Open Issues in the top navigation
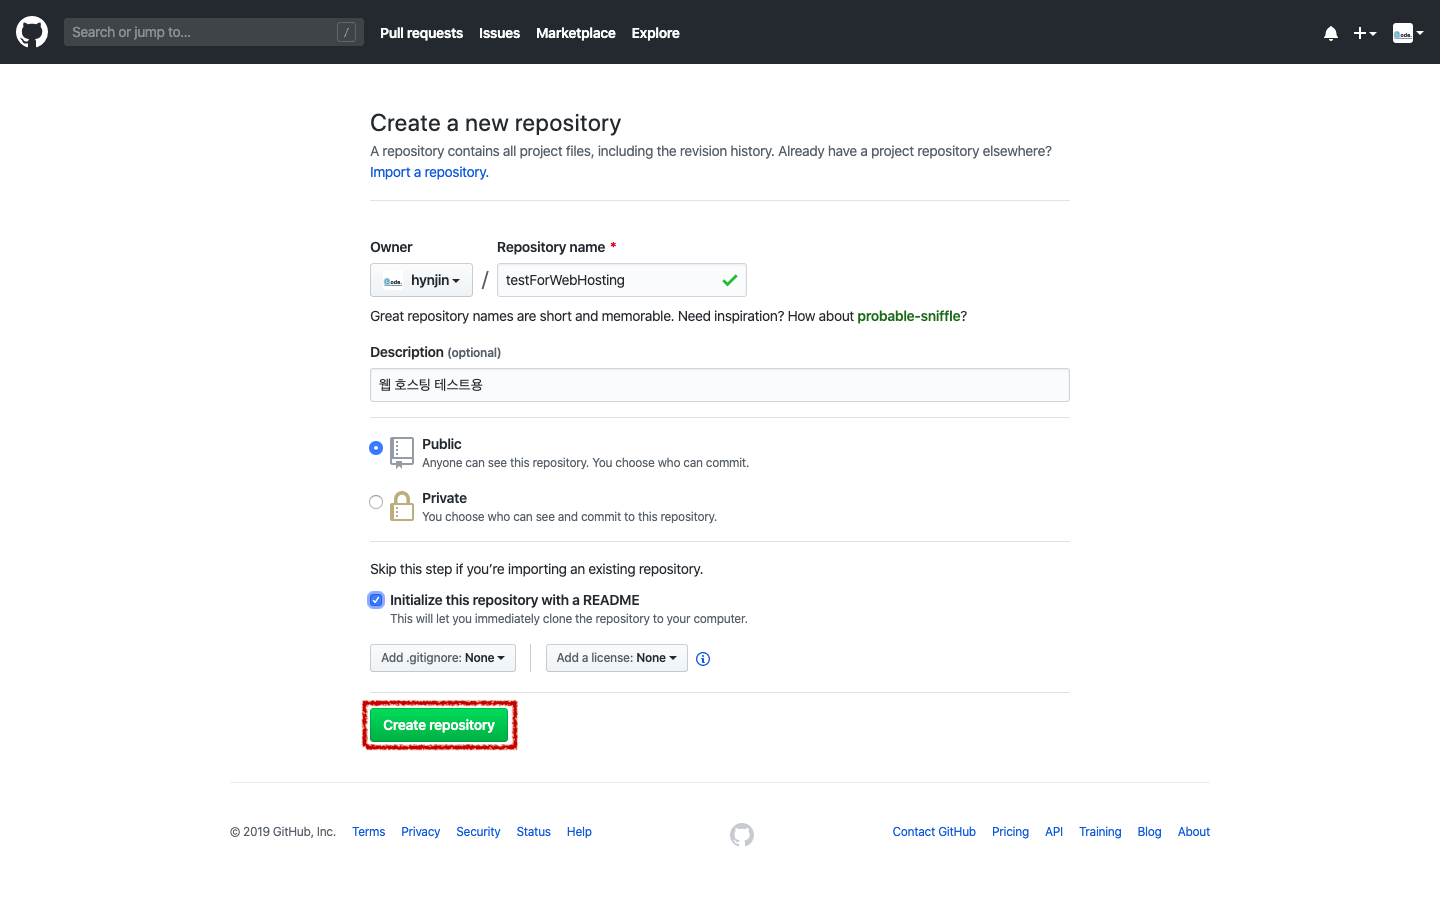The height and width of the screenshot is (900, 1440). tap(499, 33)
